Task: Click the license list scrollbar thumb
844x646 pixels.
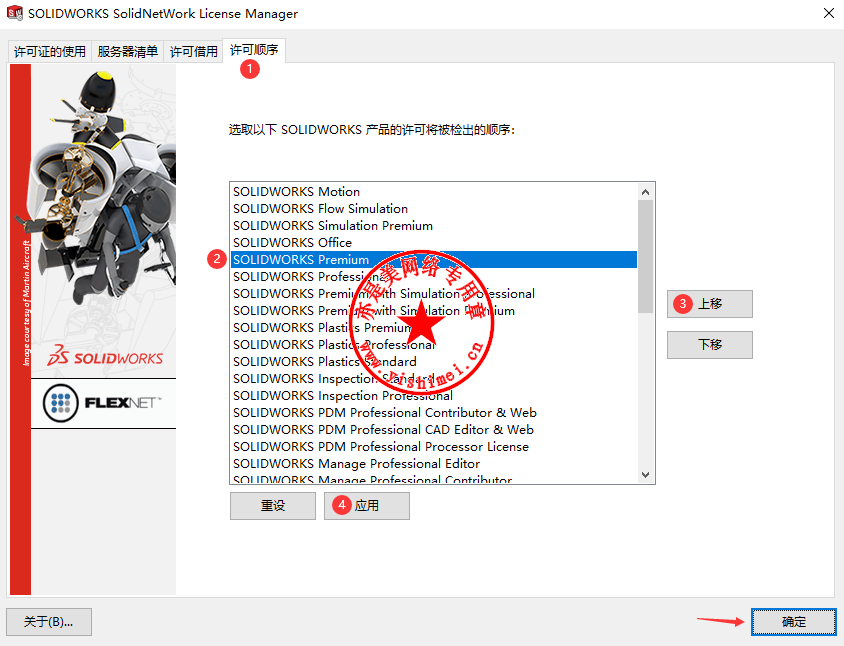Action: point(645,256)
